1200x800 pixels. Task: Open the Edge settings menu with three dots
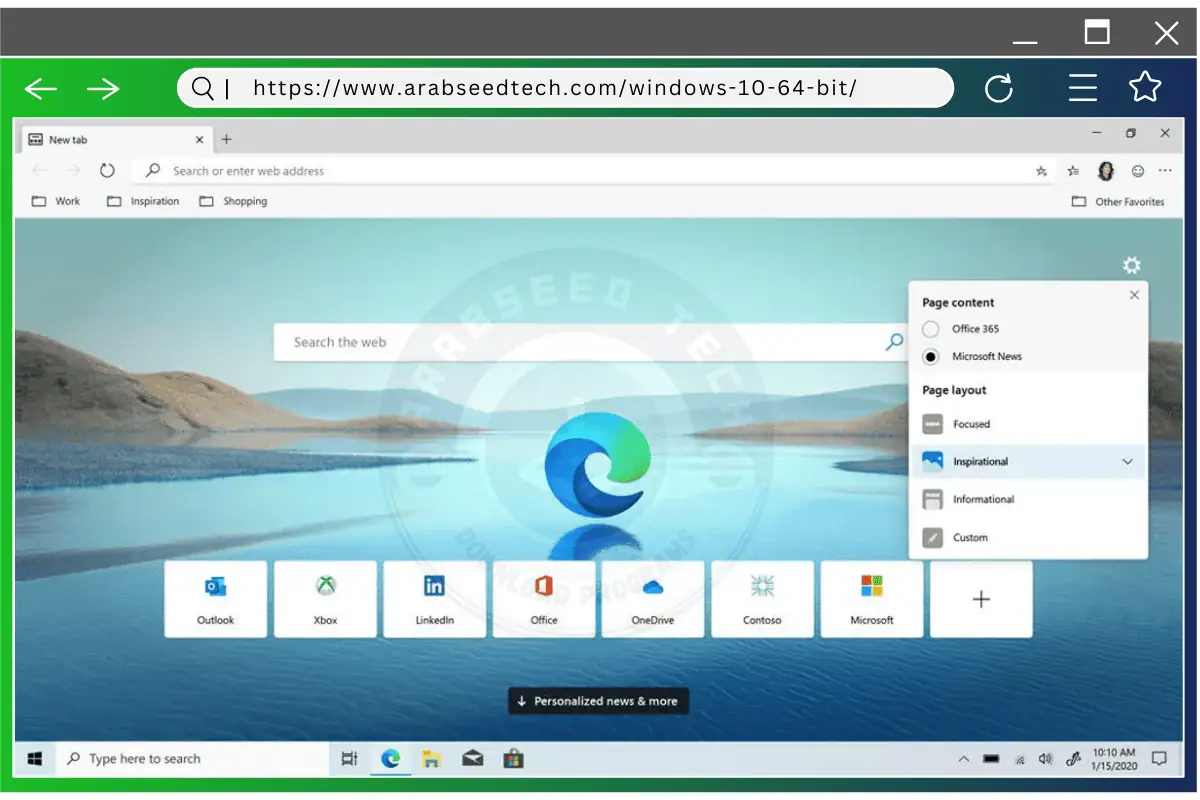[1165, 170]
